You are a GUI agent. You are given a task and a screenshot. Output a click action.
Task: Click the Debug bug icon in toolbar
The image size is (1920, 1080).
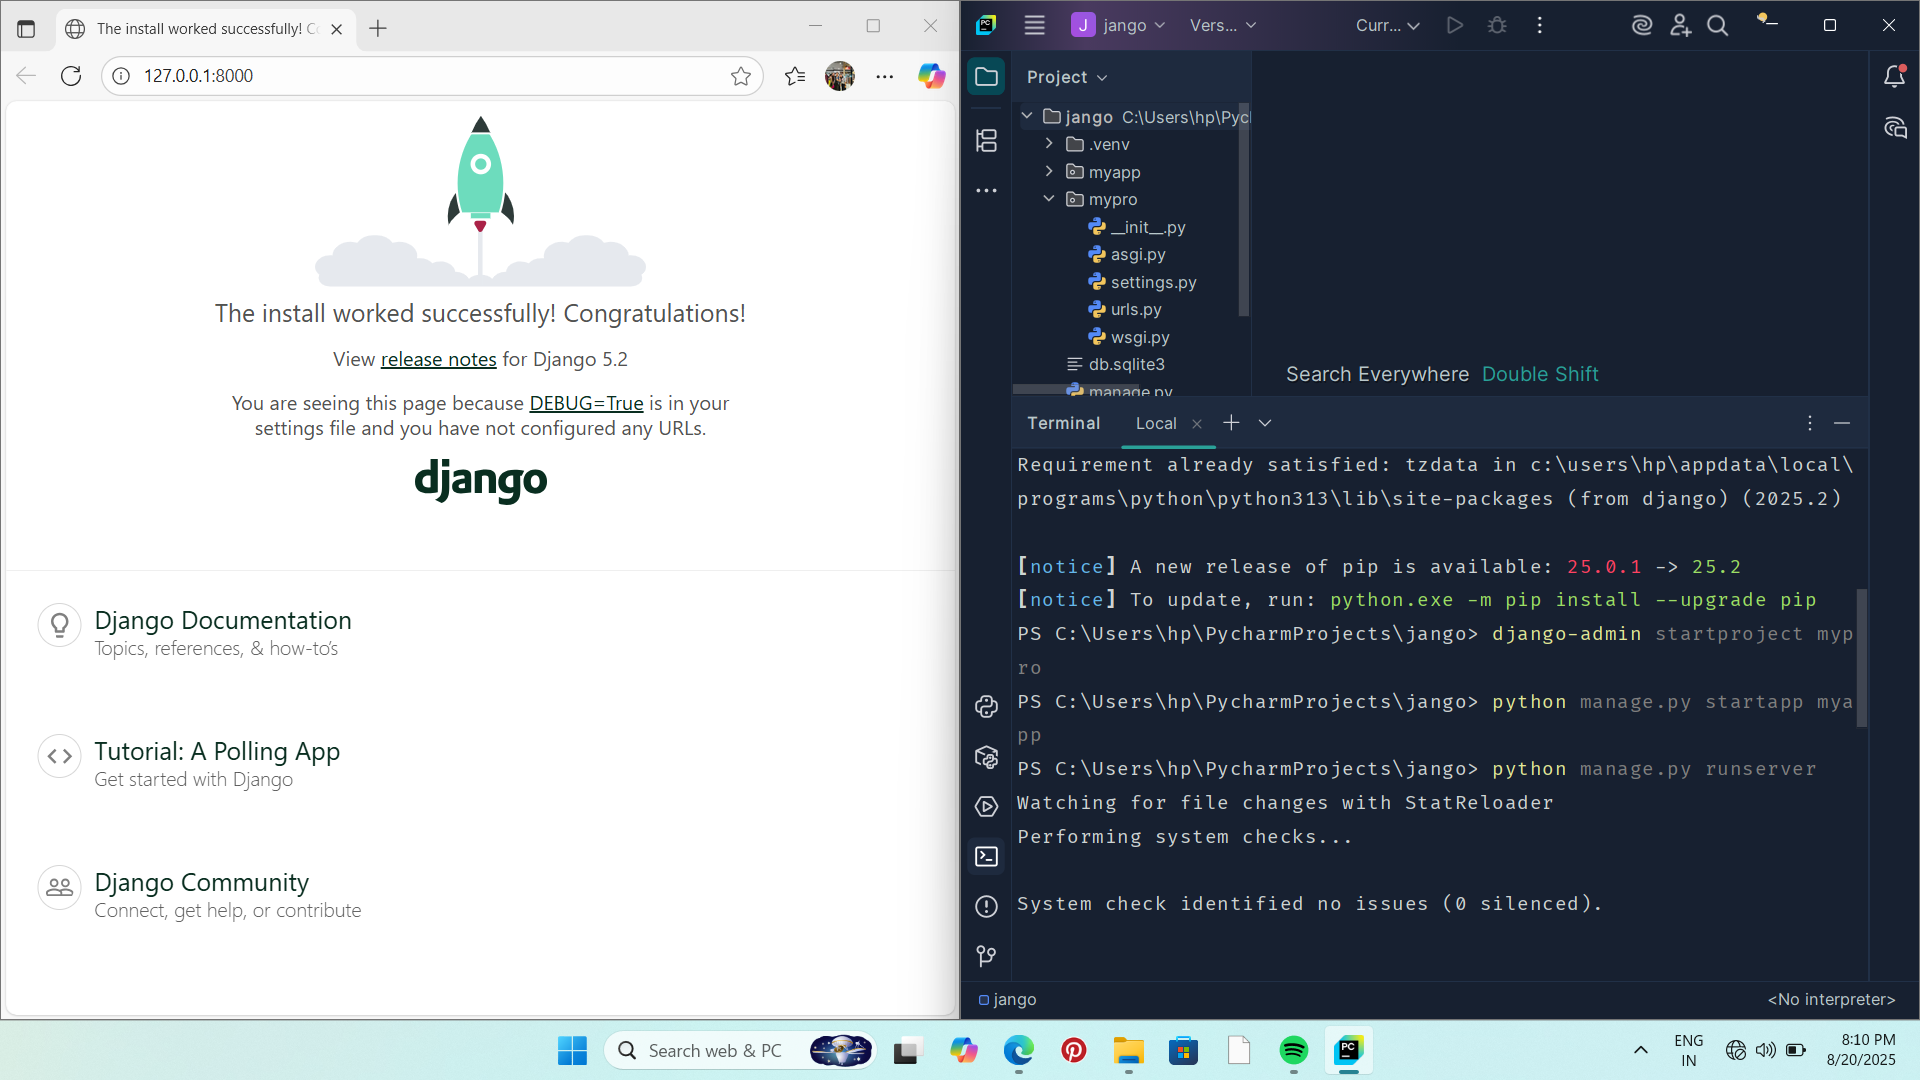point(1497,25)
